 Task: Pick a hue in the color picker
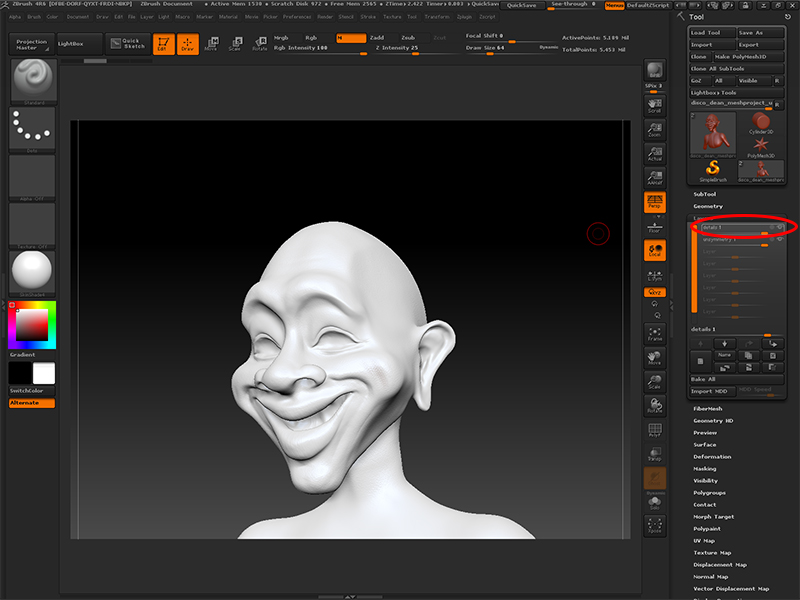point(32,325)
